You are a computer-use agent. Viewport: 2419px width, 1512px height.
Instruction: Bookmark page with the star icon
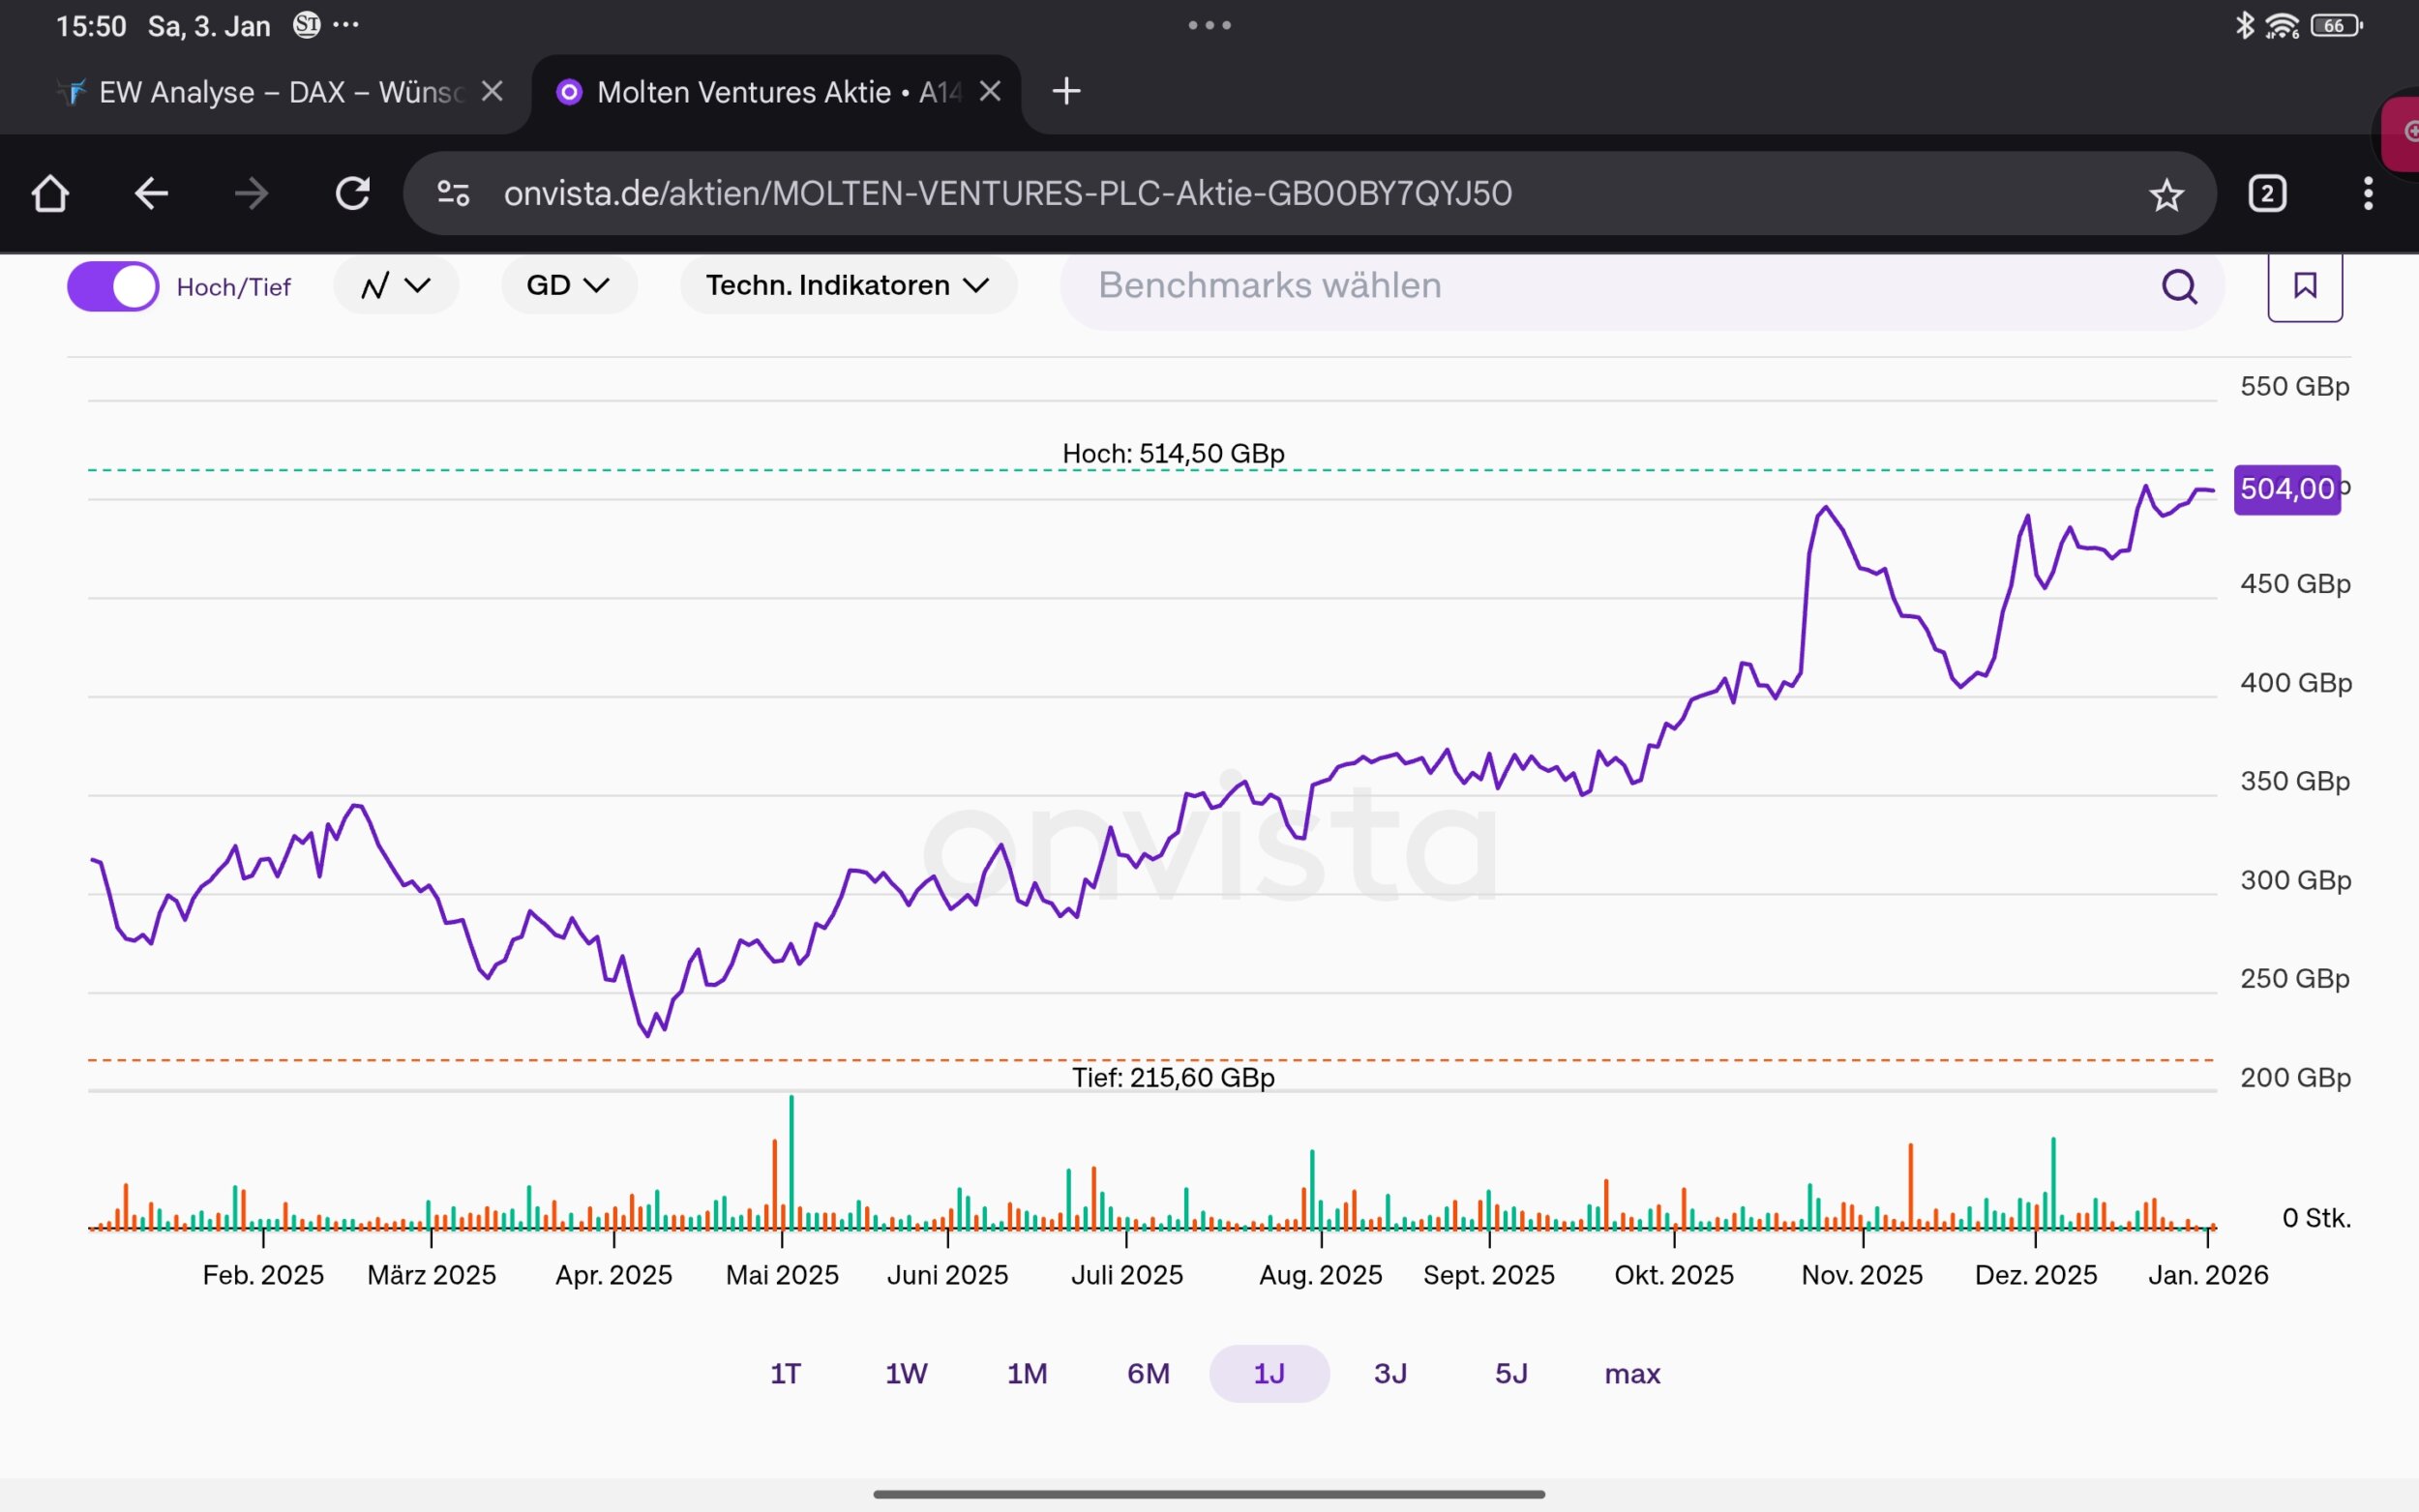[x=2166, y=194]
